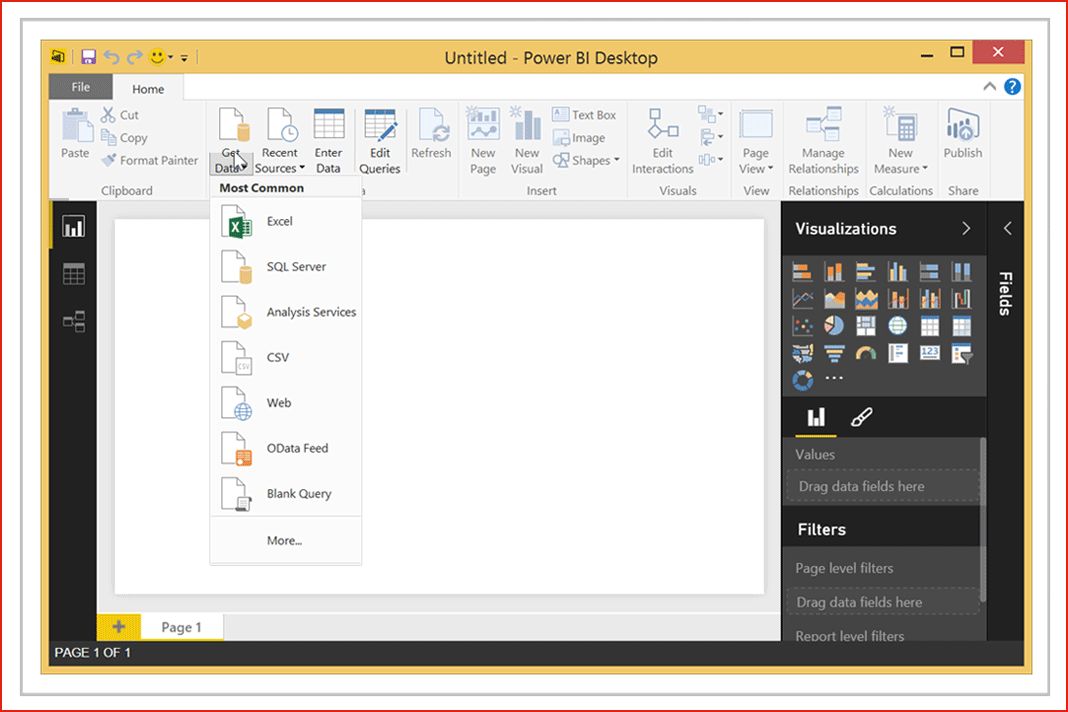Select the Gauge visual in the Visualizations pane
The height and width of the screenshot is (712, 1068).
point(866,352)
